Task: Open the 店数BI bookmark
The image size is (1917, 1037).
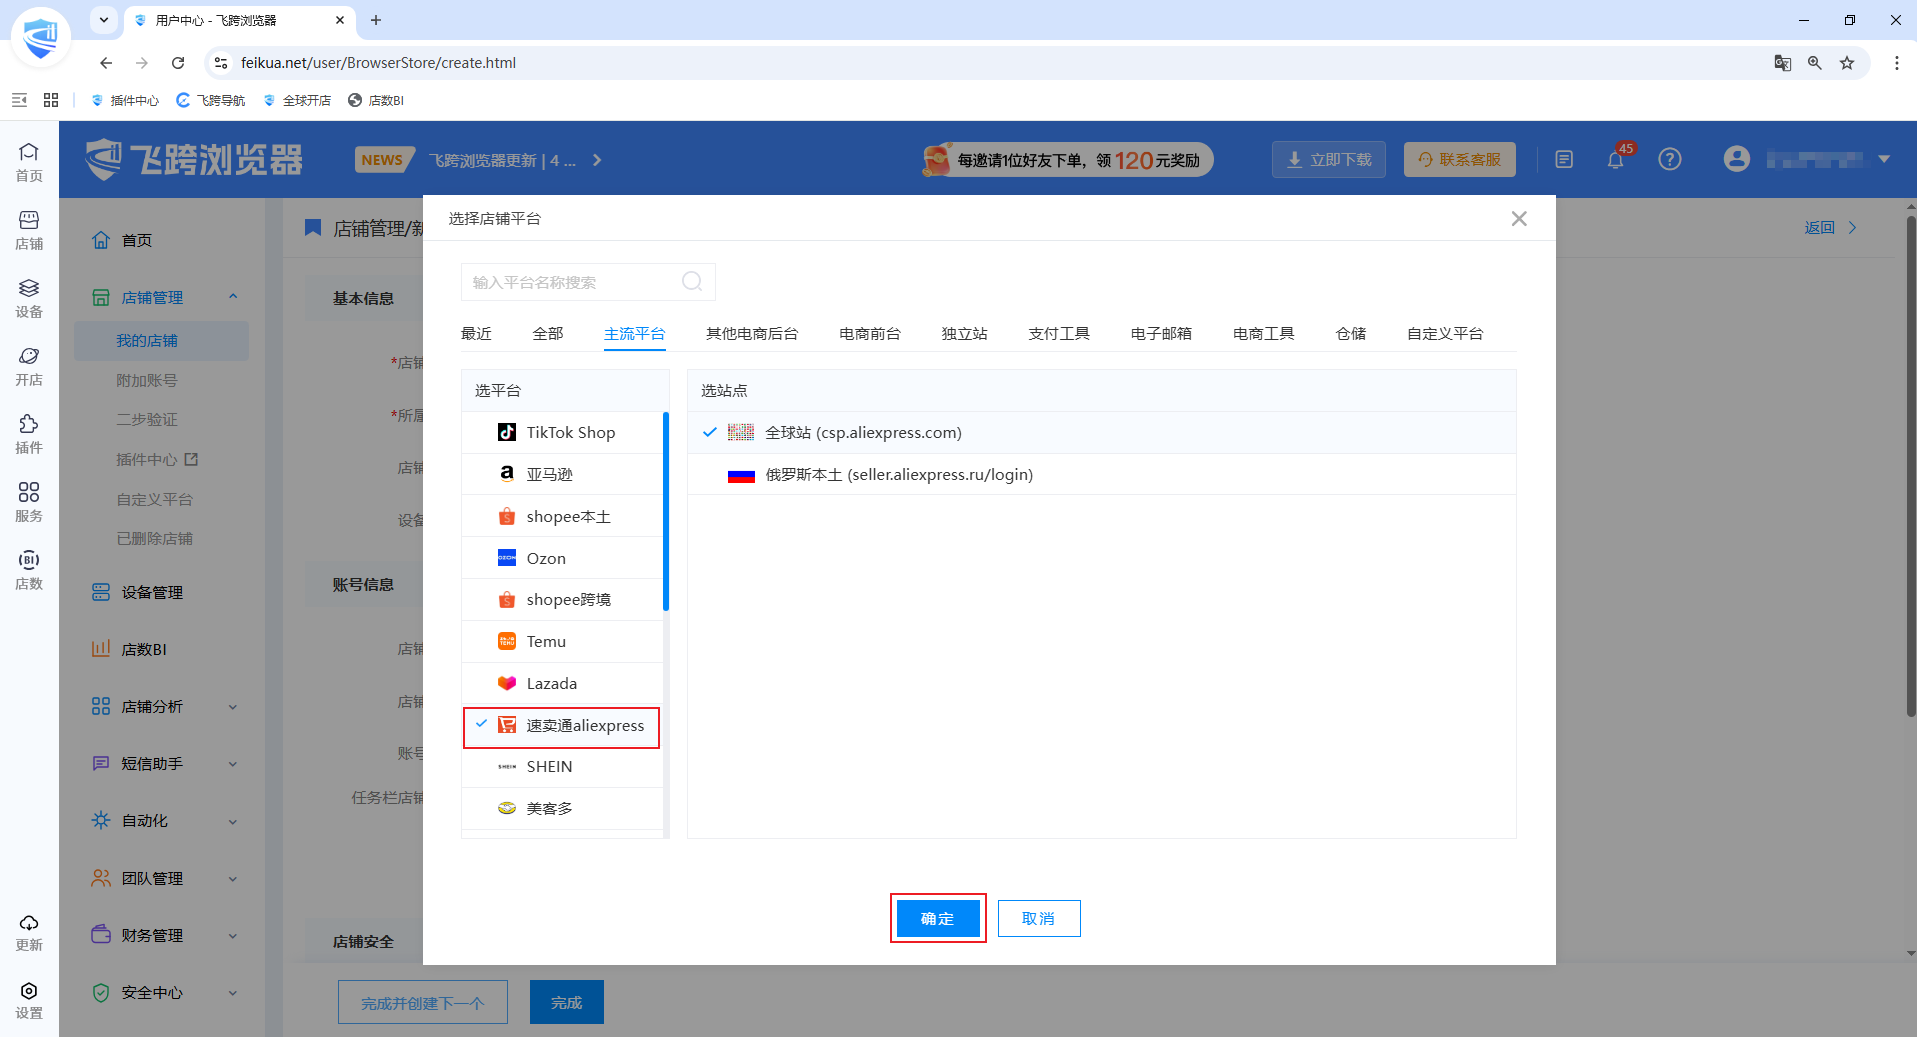Action: (376, 100)
